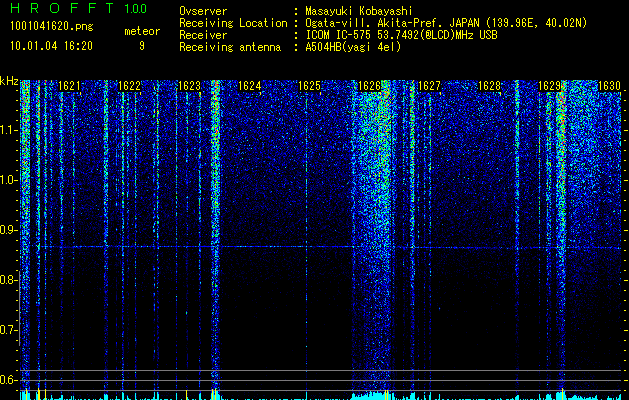Click the 1628 time marker
The height and width of the screenshot is (400, 629).
[489, 86]
